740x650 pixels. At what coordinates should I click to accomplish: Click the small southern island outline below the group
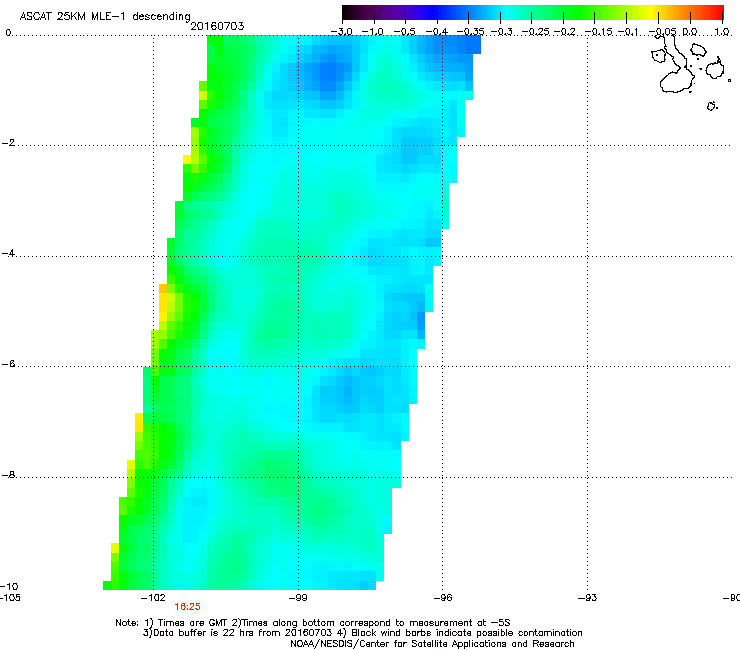click(x=712, y=106)
